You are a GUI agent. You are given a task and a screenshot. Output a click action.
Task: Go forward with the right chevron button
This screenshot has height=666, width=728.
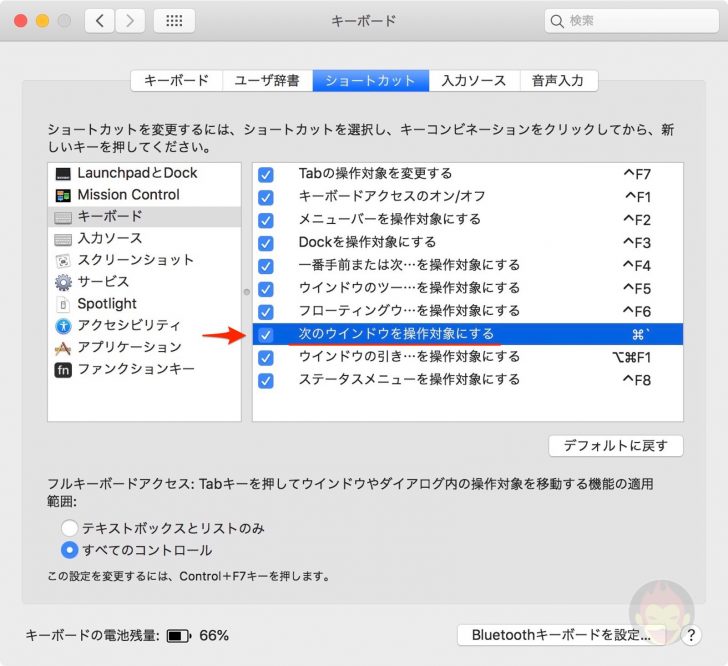click(130, 20)
